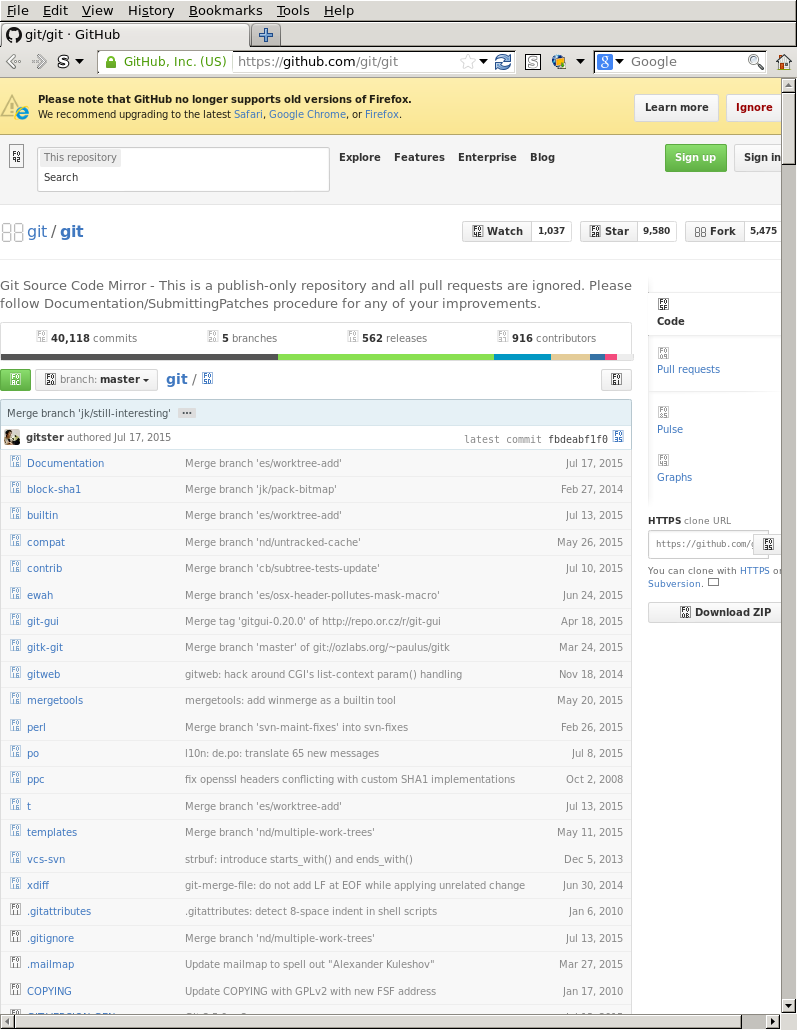The height and width of the screenshot is (1030, 797).
Task: Open the address bar history dropdown arrow
Action: coord(484,62)
